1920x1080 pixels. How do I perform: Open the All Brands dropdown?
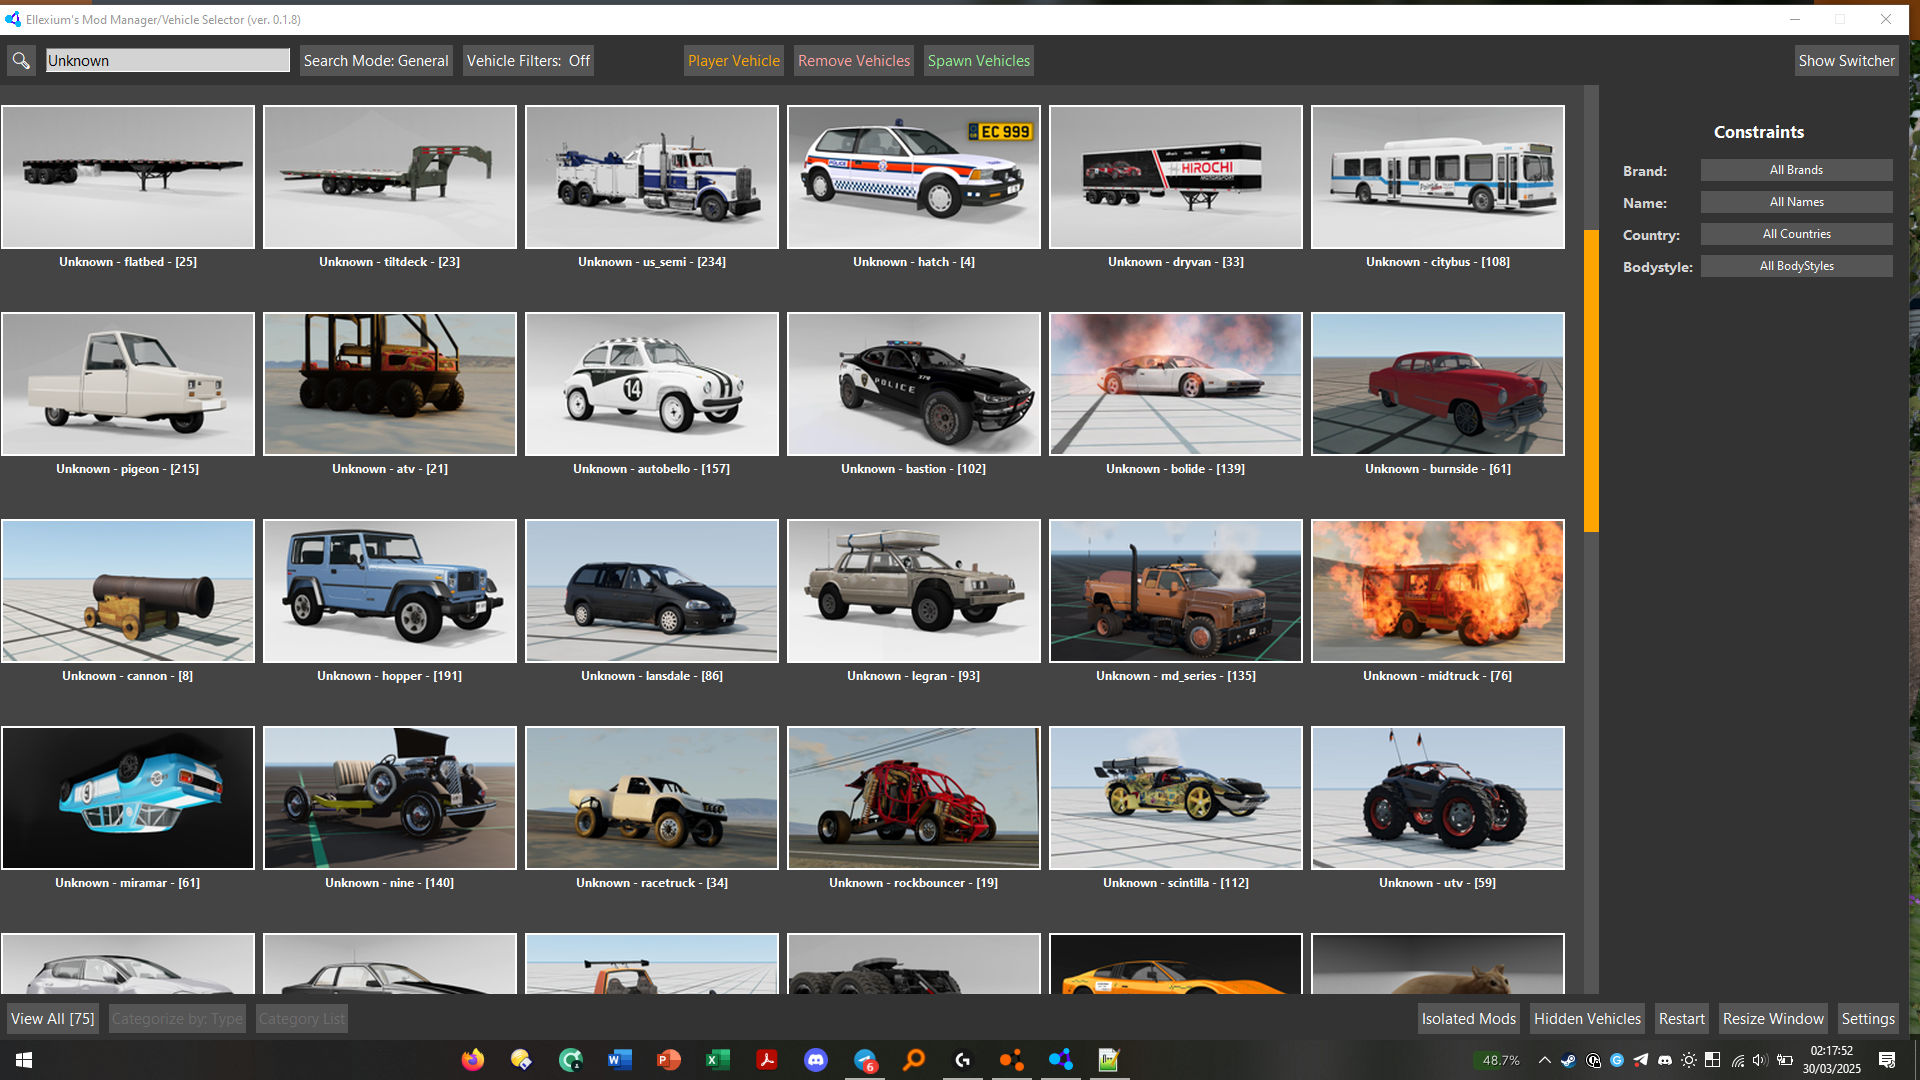pyautogui.click(x=1796, y=170)
